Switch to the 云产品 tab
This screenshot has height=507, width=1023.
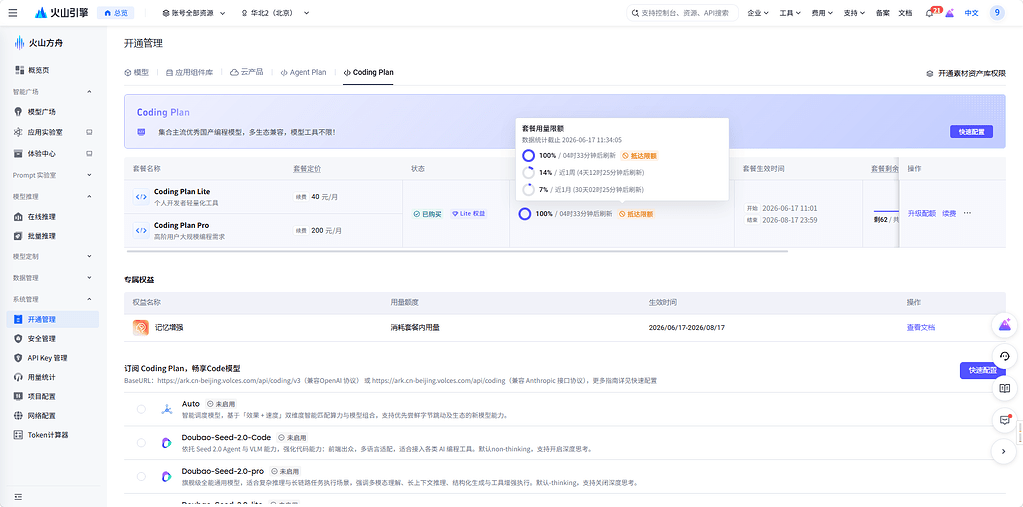(x=247, y=72)
